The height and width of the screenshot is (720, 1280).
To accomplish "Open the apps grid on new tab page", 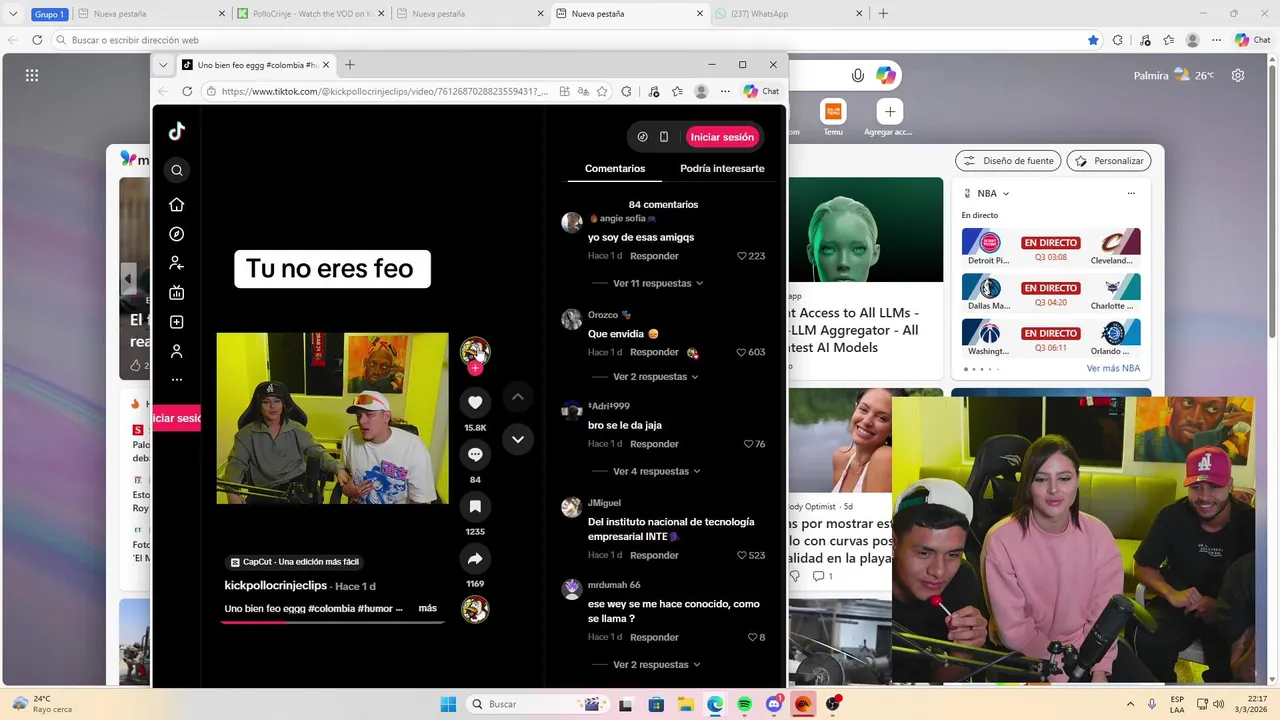I will (32, 75).
